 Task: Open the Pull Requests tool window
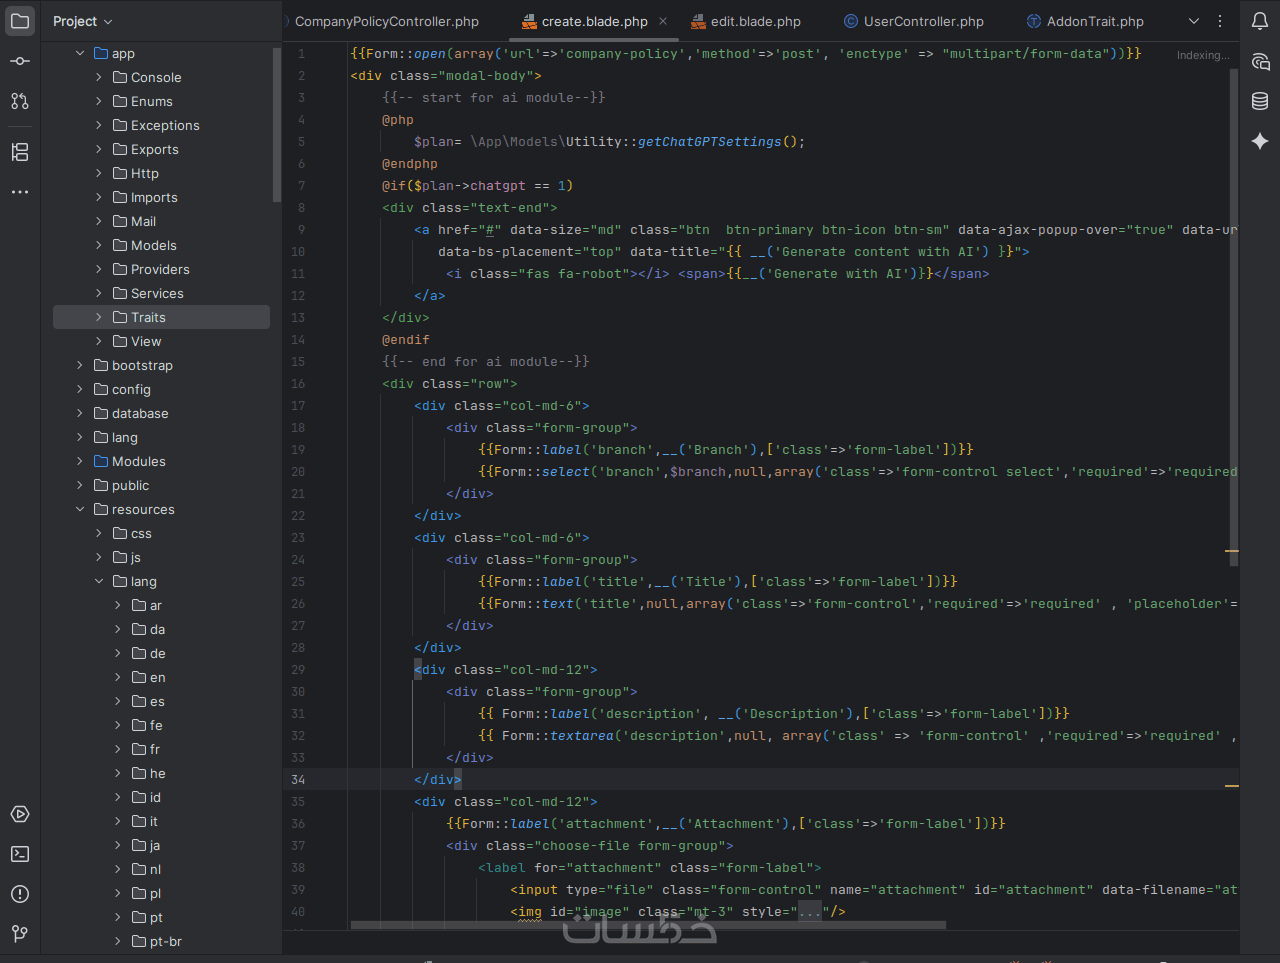coord(20,101)
